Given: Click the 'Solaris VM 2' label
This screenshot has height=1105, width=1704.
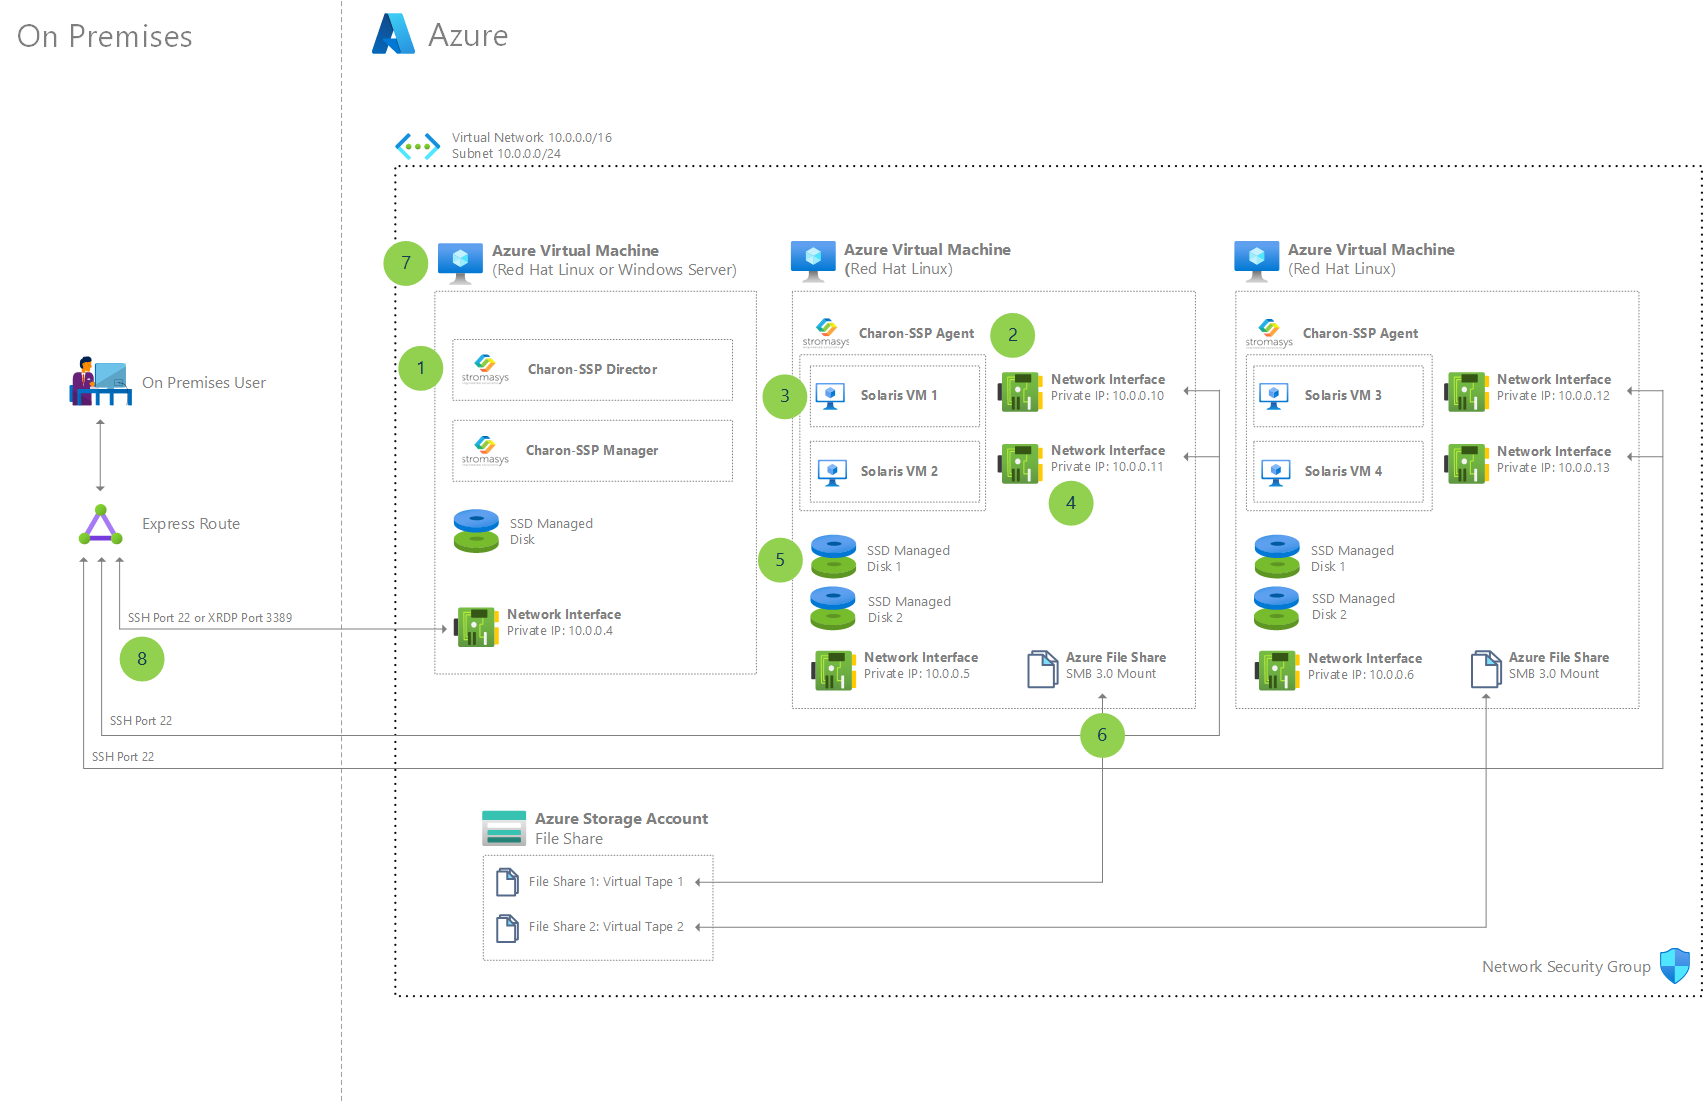Looking at the screenshot, I should (899, 472).
